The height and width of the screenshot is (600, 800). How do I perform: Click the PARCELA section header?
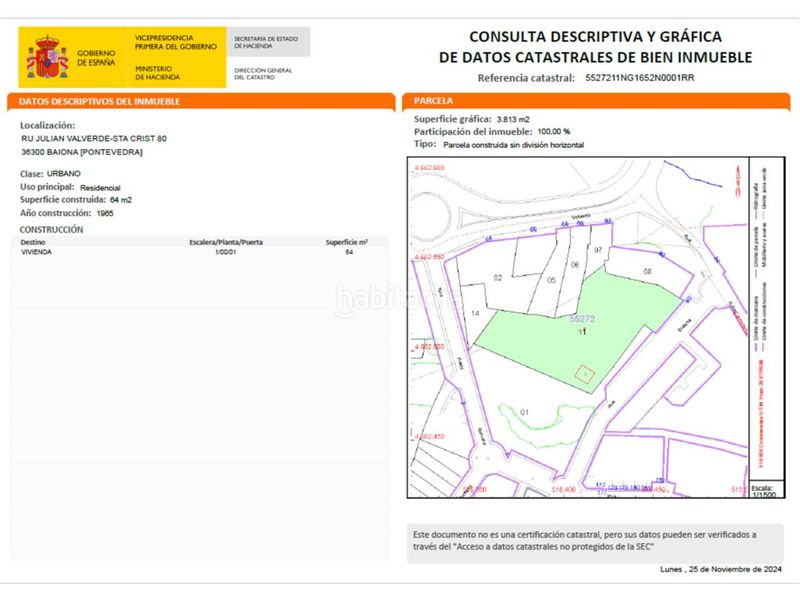coord(433,101)
